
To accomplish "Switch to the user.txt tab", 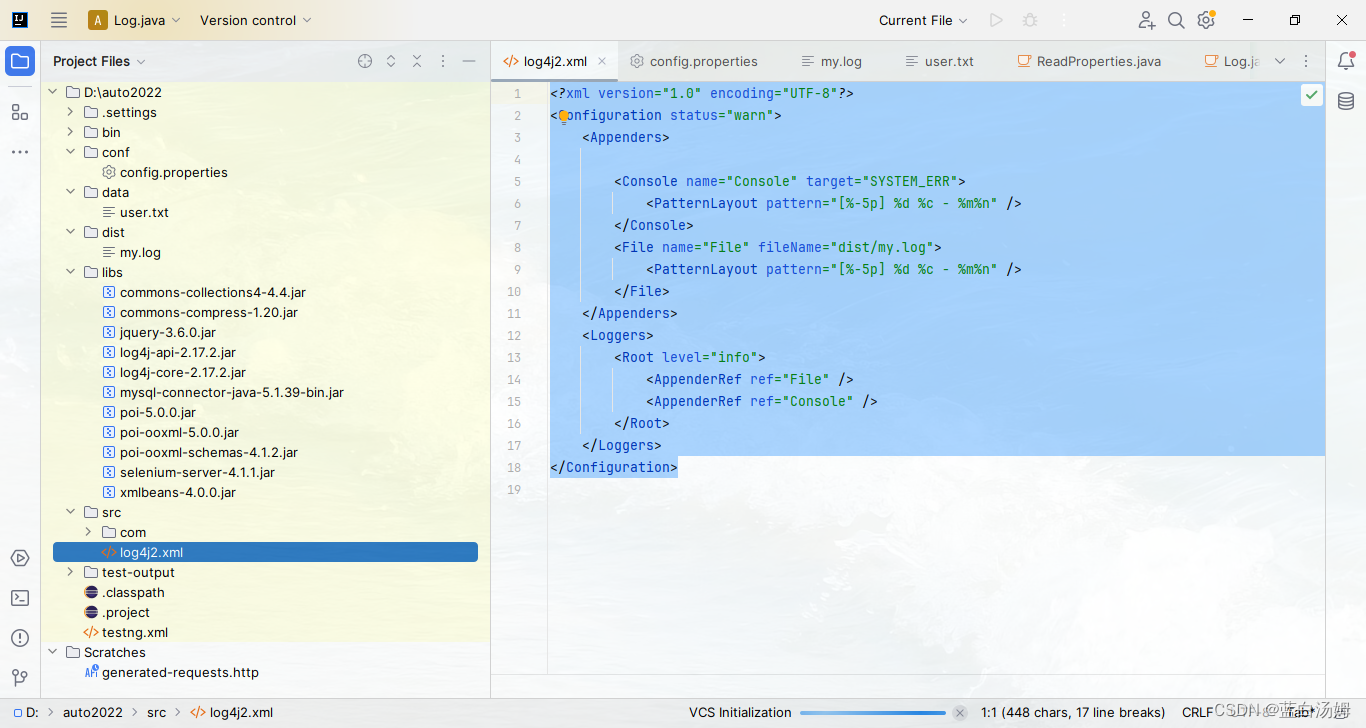I will coord(939,61).
